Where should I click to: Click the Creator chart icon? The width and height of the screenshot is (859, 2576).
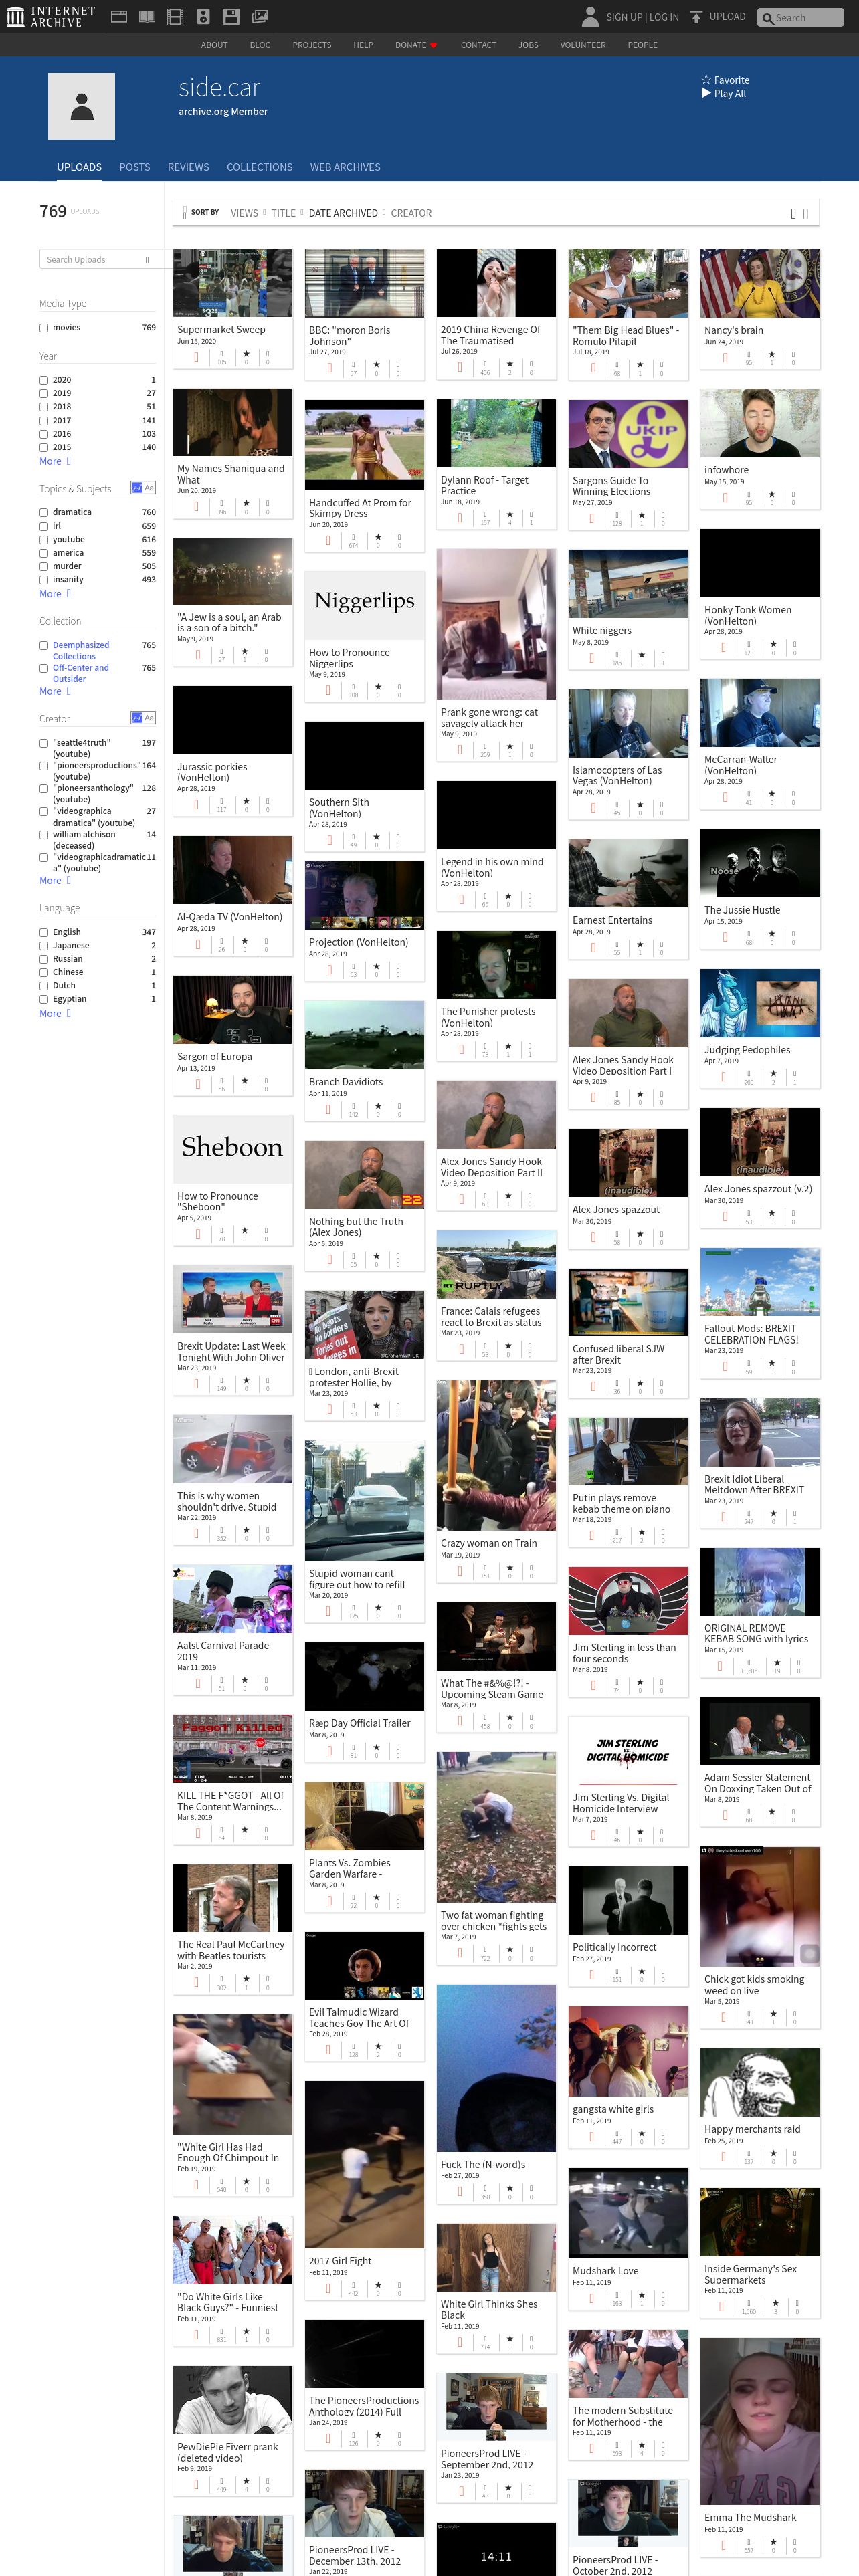pos(136,718)
